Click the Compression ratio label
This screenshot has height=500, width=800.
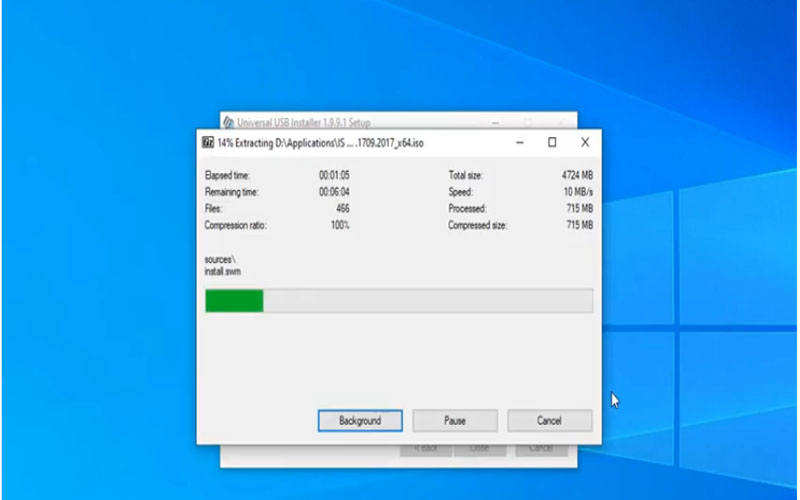235,225
